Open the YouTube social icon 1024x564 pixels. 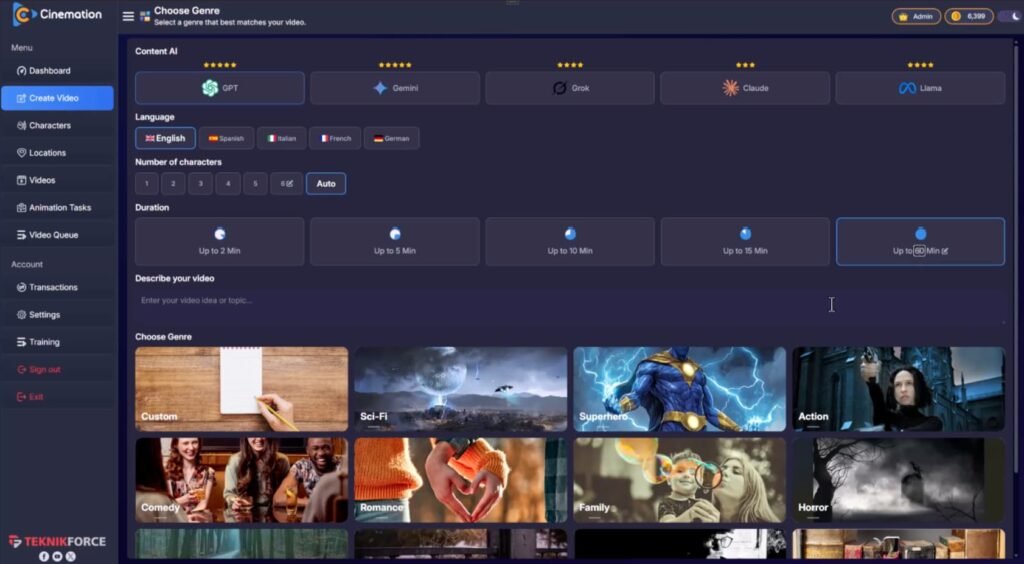pos(57,557)
